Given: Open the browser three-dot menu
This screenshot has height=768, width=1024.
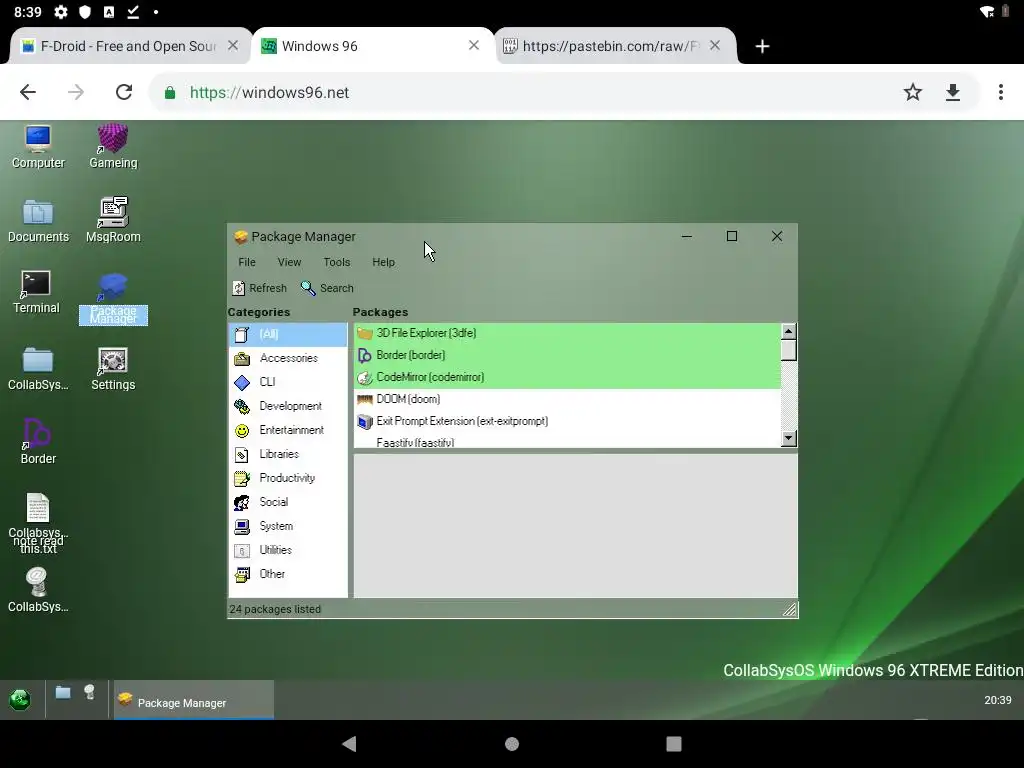Looking at the screenshot, I should coord(1000,92).
